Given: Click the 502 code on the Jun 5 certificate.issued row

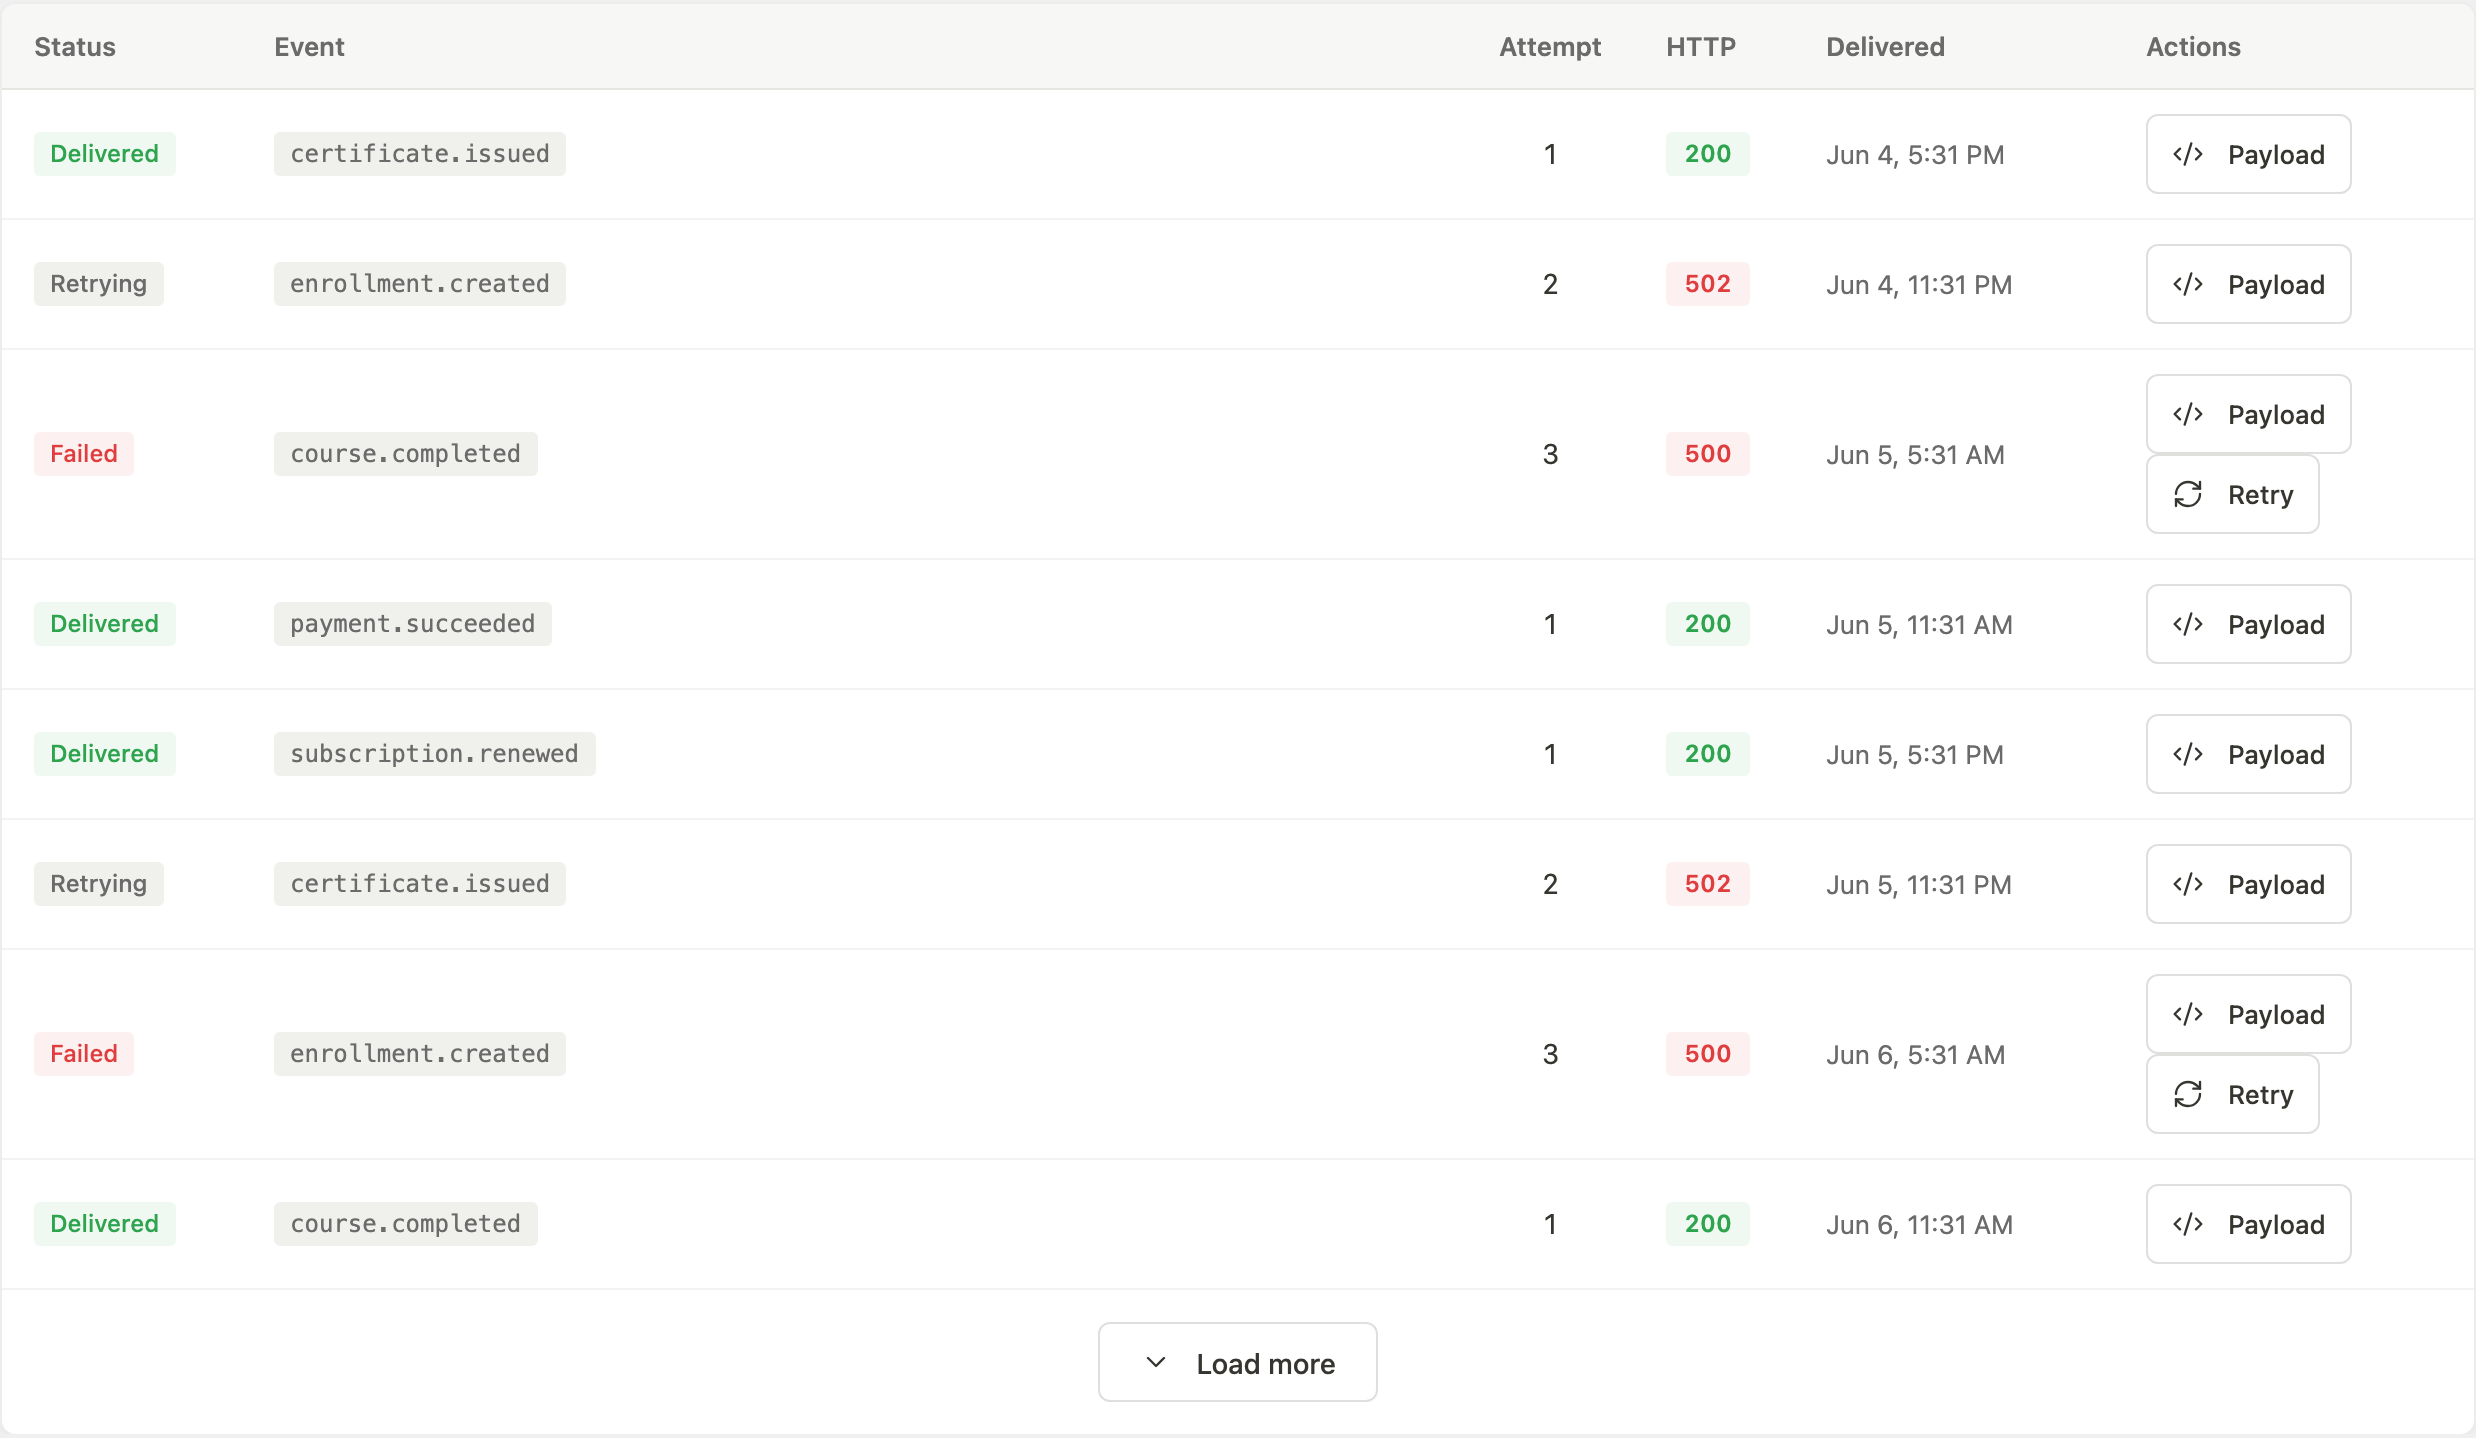Looking at the screenshot, I should 1708,884.
